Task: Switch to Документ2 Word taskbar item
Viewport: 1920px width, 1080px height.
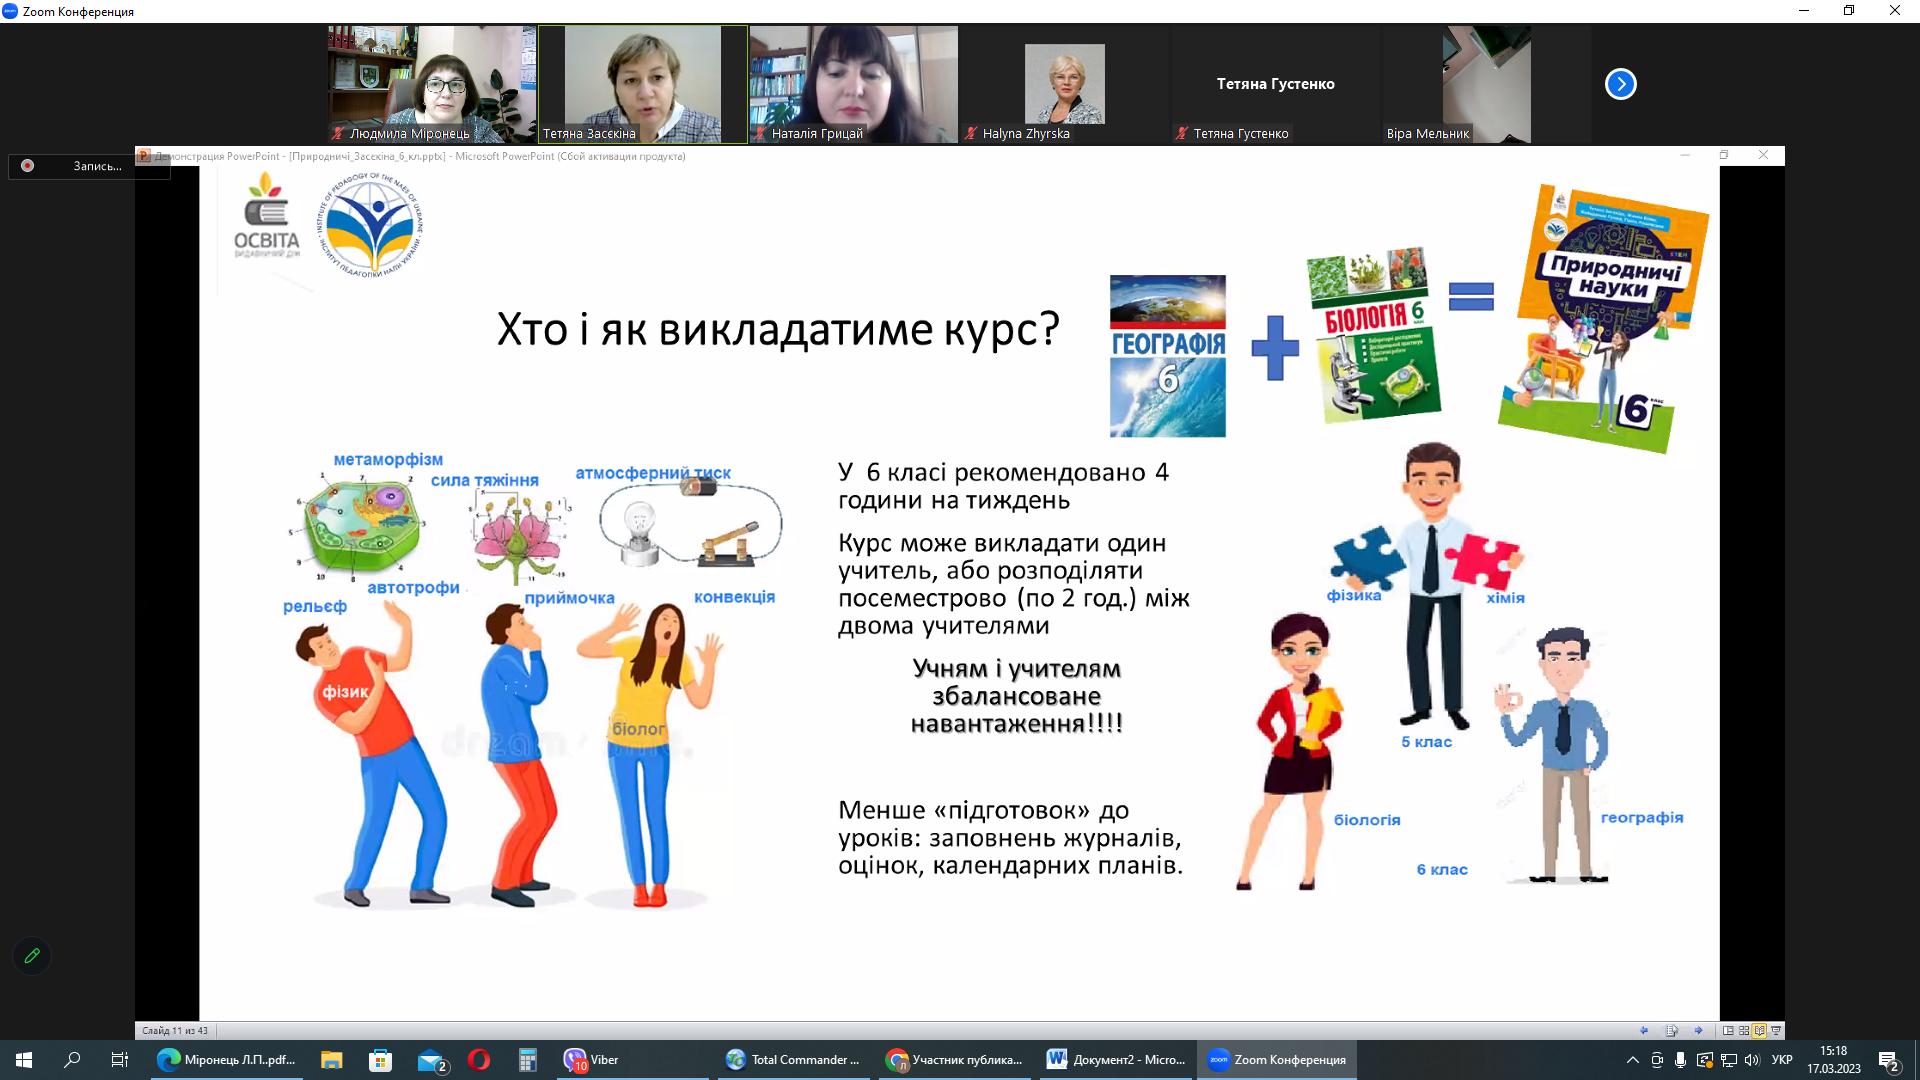Action: [x=1116, y=1060]
